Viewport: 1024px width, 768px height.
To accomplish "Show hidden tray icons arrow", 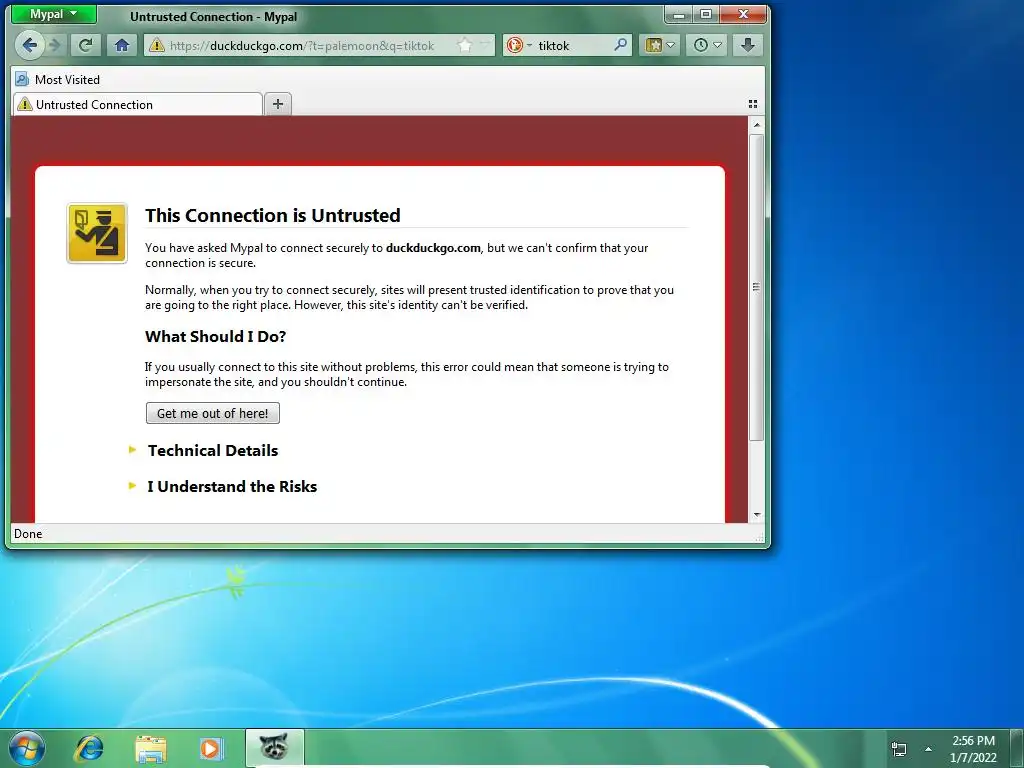I will point(928,749).
